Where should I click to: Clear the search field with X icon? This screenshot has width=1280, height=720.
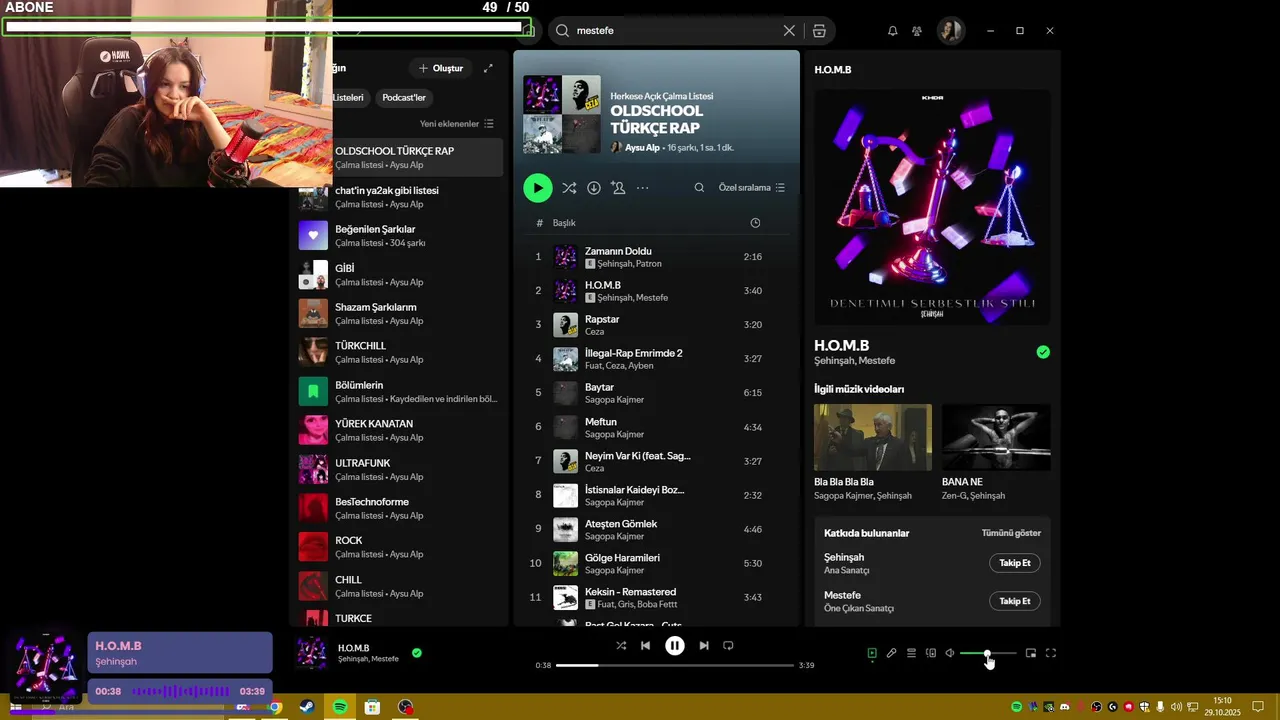789,31
